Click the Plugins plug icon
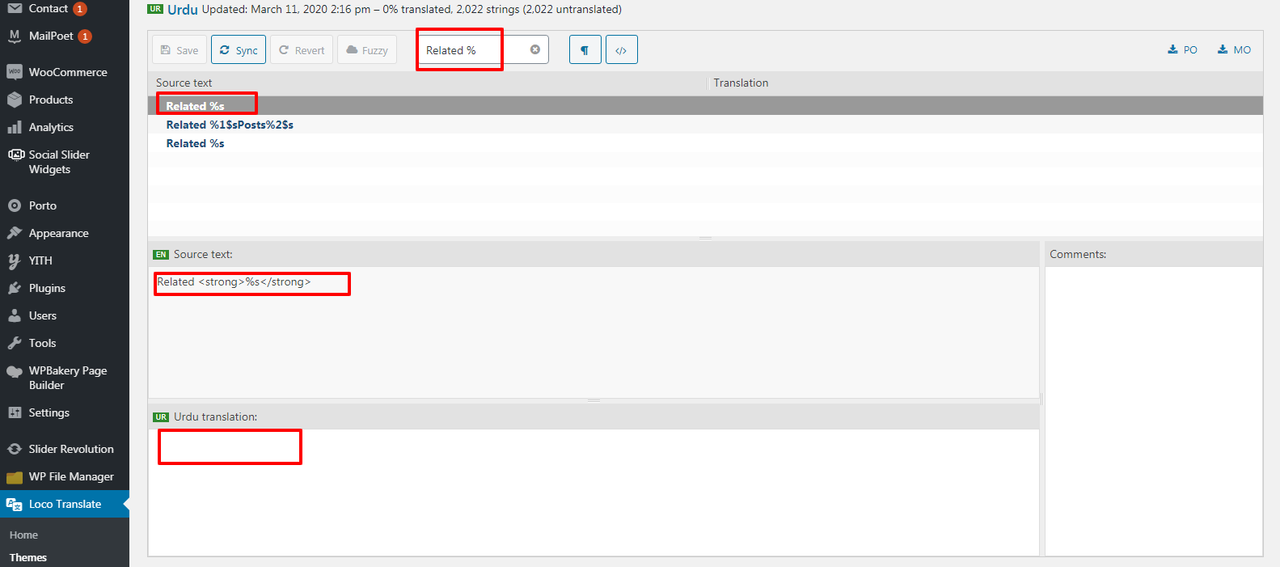The width and height of the screenshot is (1280, 567). [x=14, y=288]
